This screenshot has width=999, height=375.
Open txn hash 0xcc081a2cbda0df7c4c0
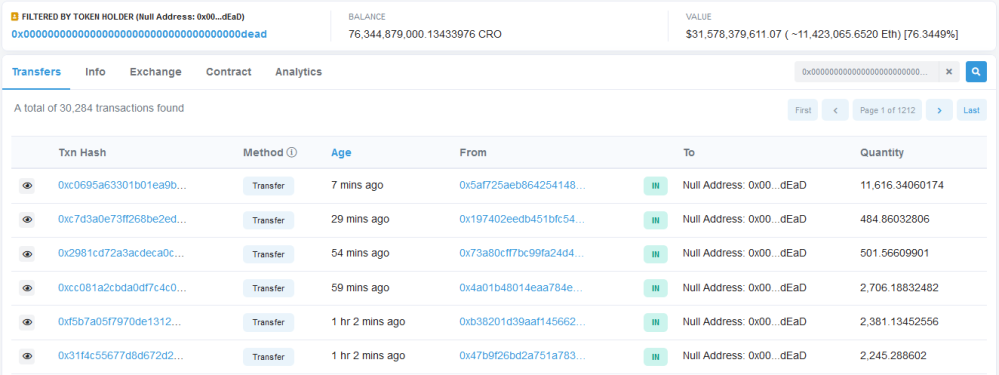click(x=122, y=288)
